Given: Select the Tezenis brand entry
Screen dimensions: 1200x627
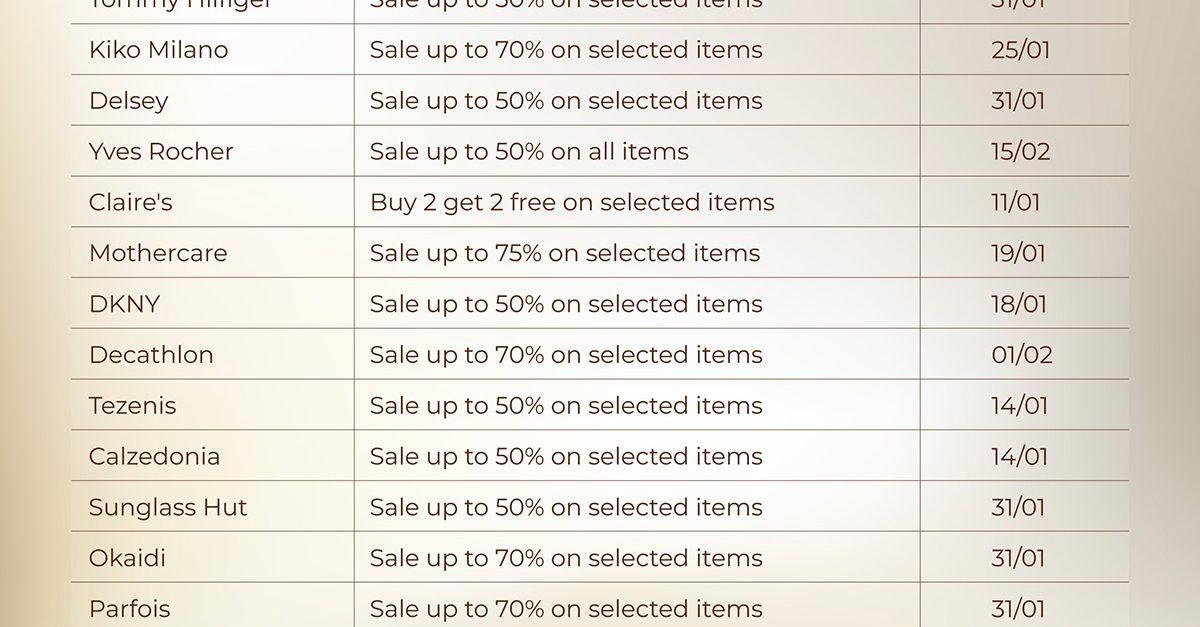Looking at the screenshot, I should (132, 406).
